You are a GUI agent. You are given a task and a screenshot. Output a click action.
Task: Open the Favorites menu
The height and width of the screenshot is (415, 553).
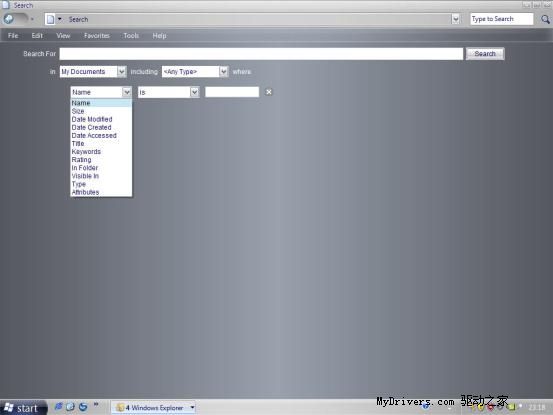click(97, 36)
